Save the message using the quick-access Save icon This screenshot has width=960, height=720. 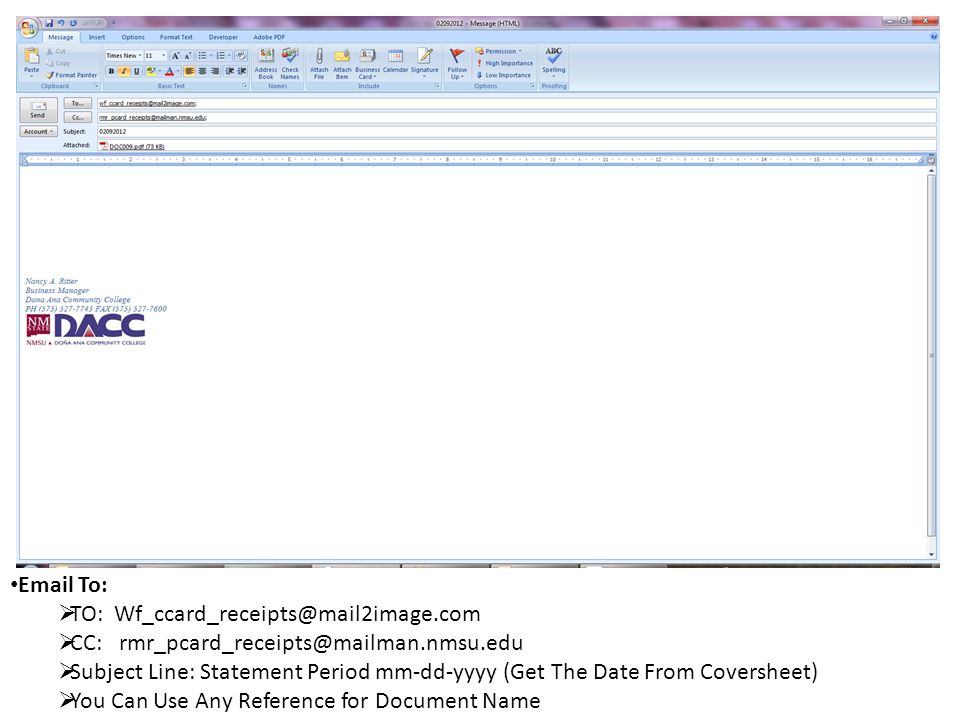[x=49, y=23]
